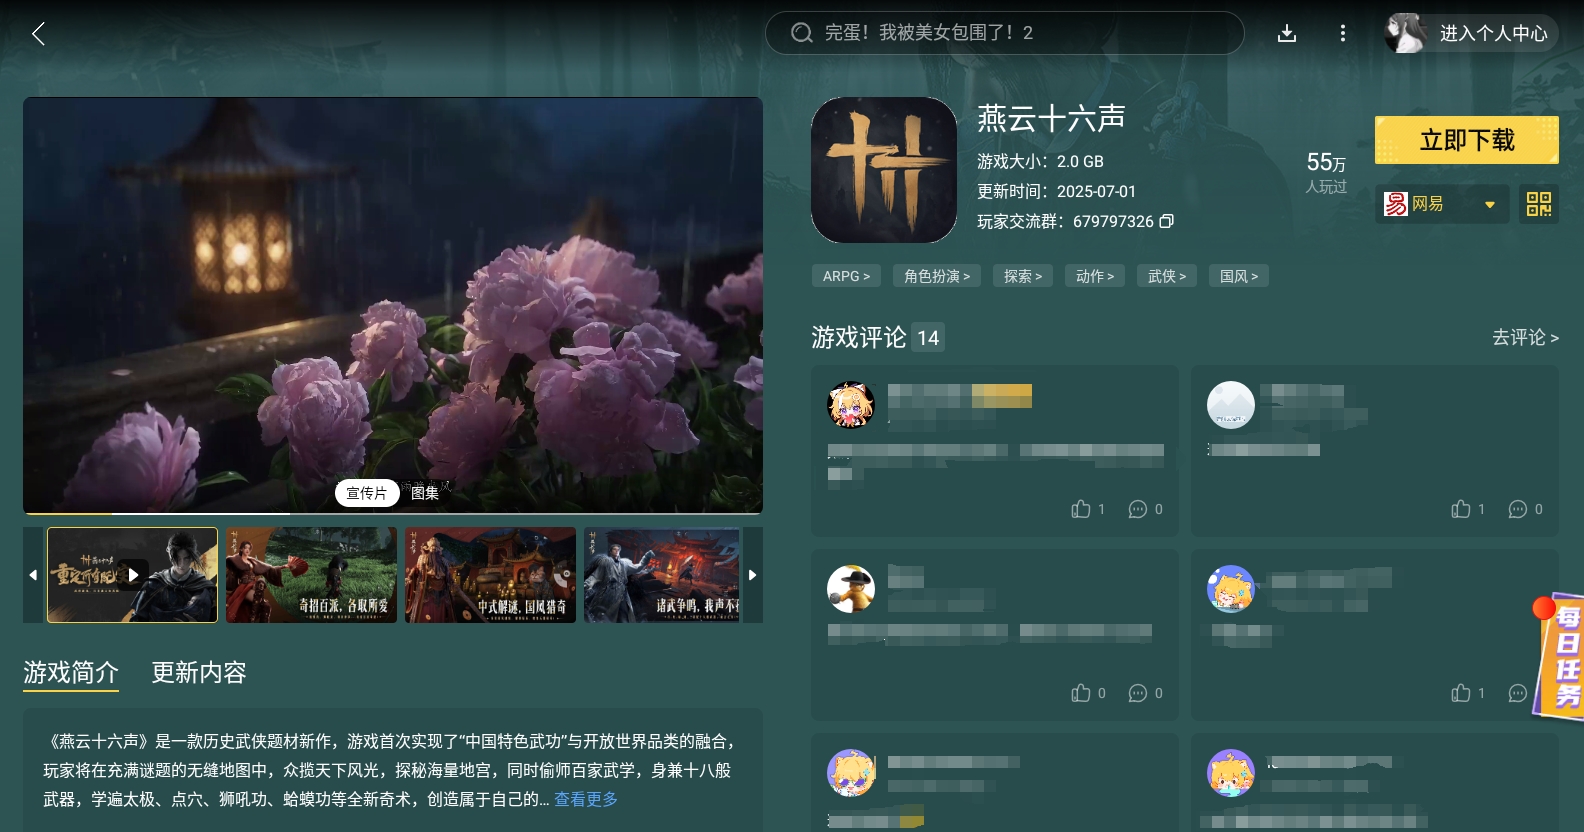Switch media view to 宣传片
Viewport: 1584px width, 832px height.
point(367,493)
